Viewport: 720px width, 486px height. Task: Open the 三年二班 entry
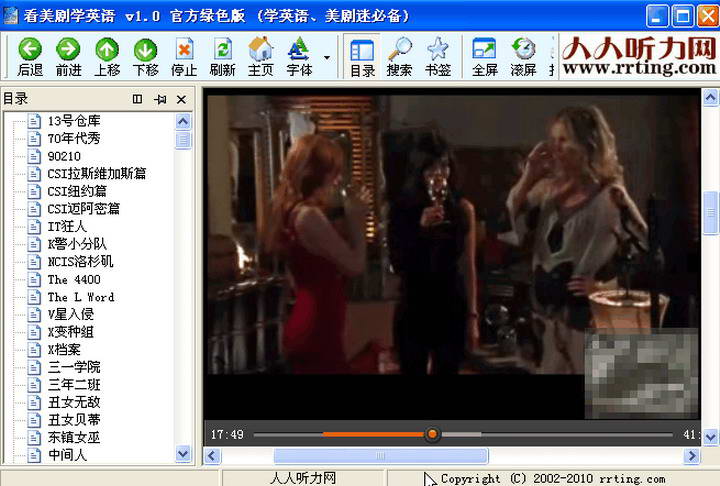(74, 384)
